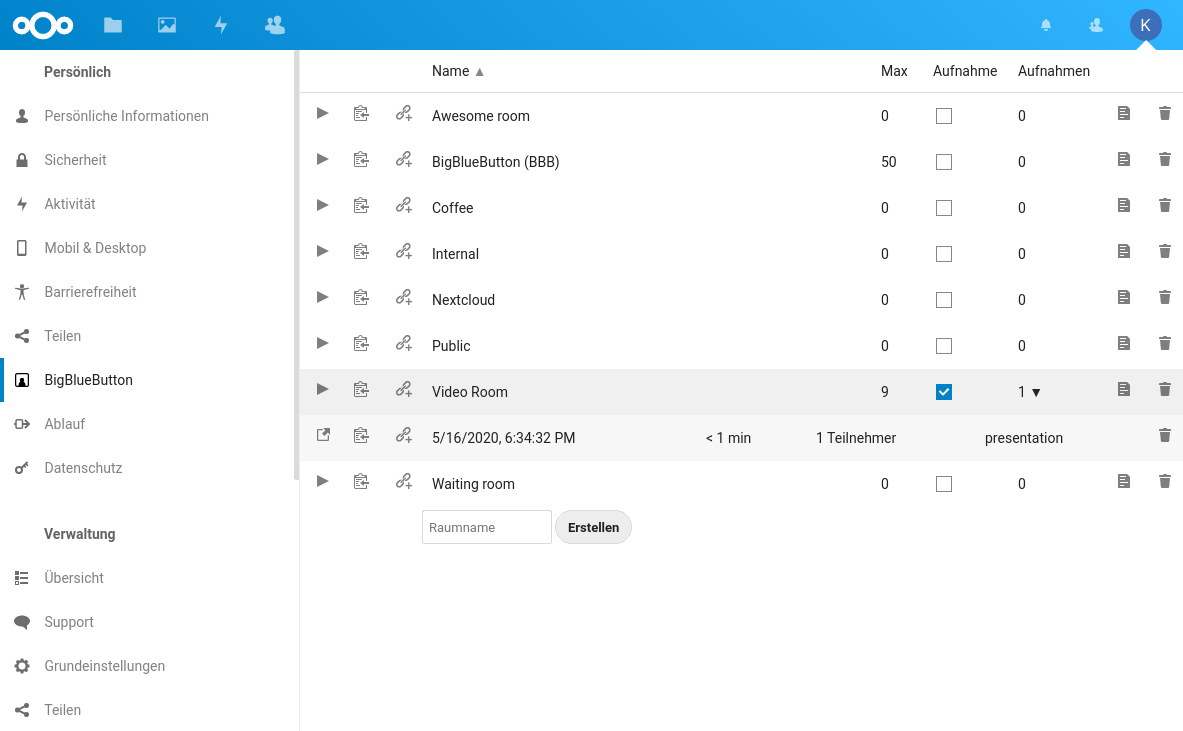Start the Nextcloud room

click(x=322, y=297)
